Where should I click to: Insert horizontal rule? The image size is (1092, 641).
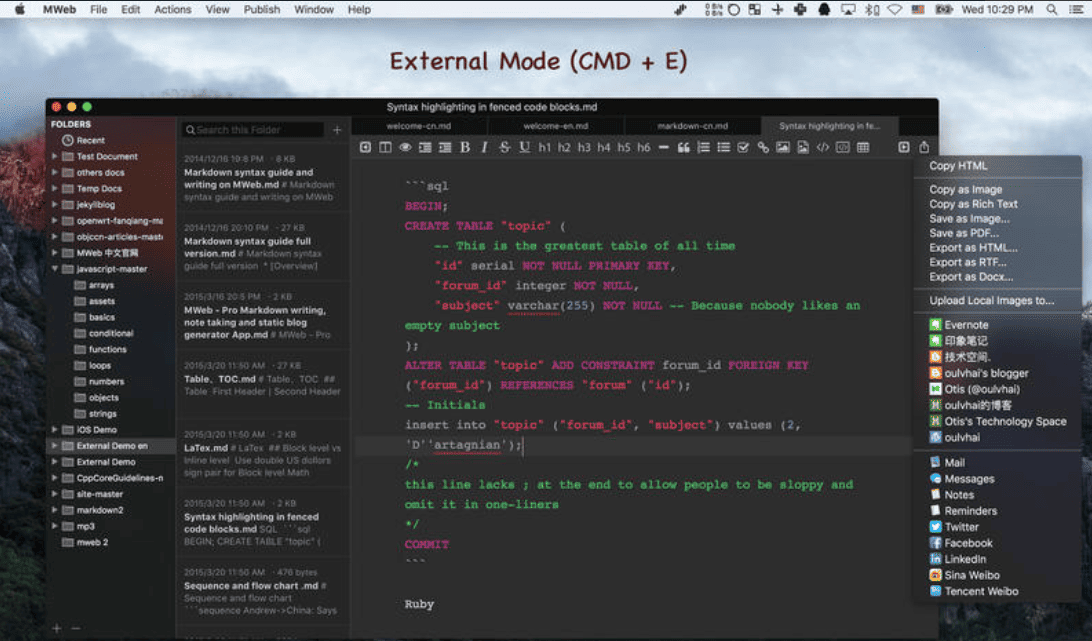click(664, 147)
